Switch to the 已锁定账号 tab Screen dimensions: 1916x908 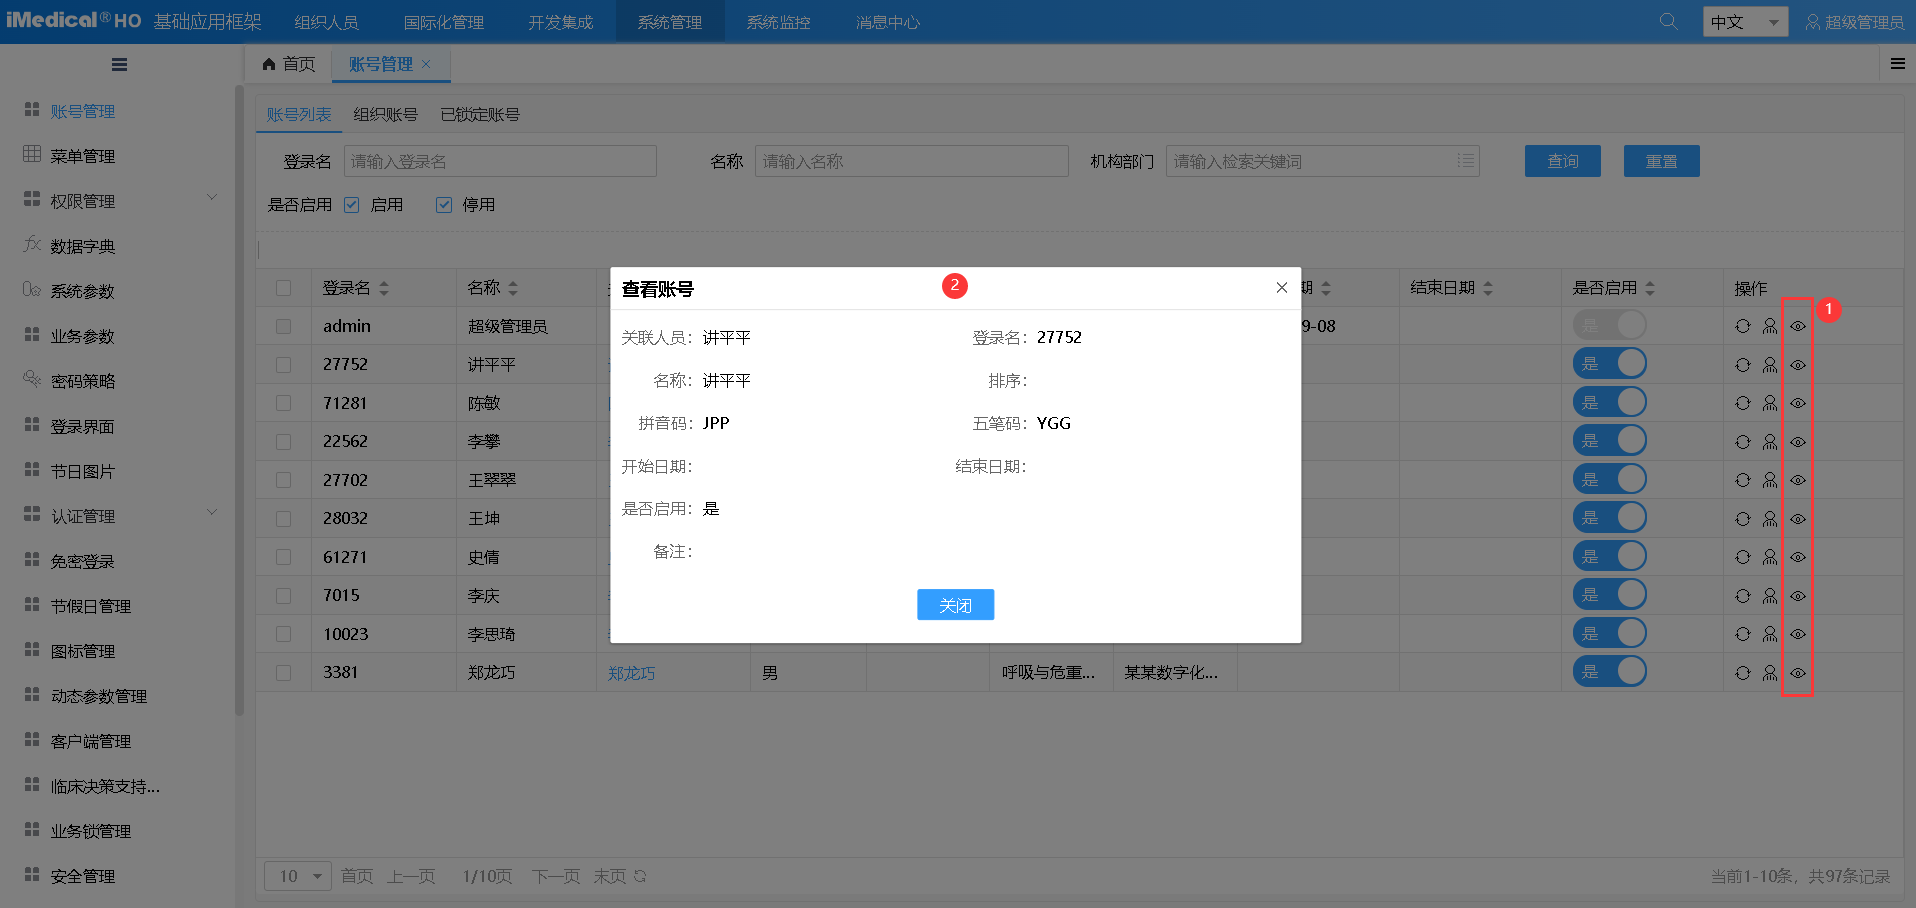point(478,114)
